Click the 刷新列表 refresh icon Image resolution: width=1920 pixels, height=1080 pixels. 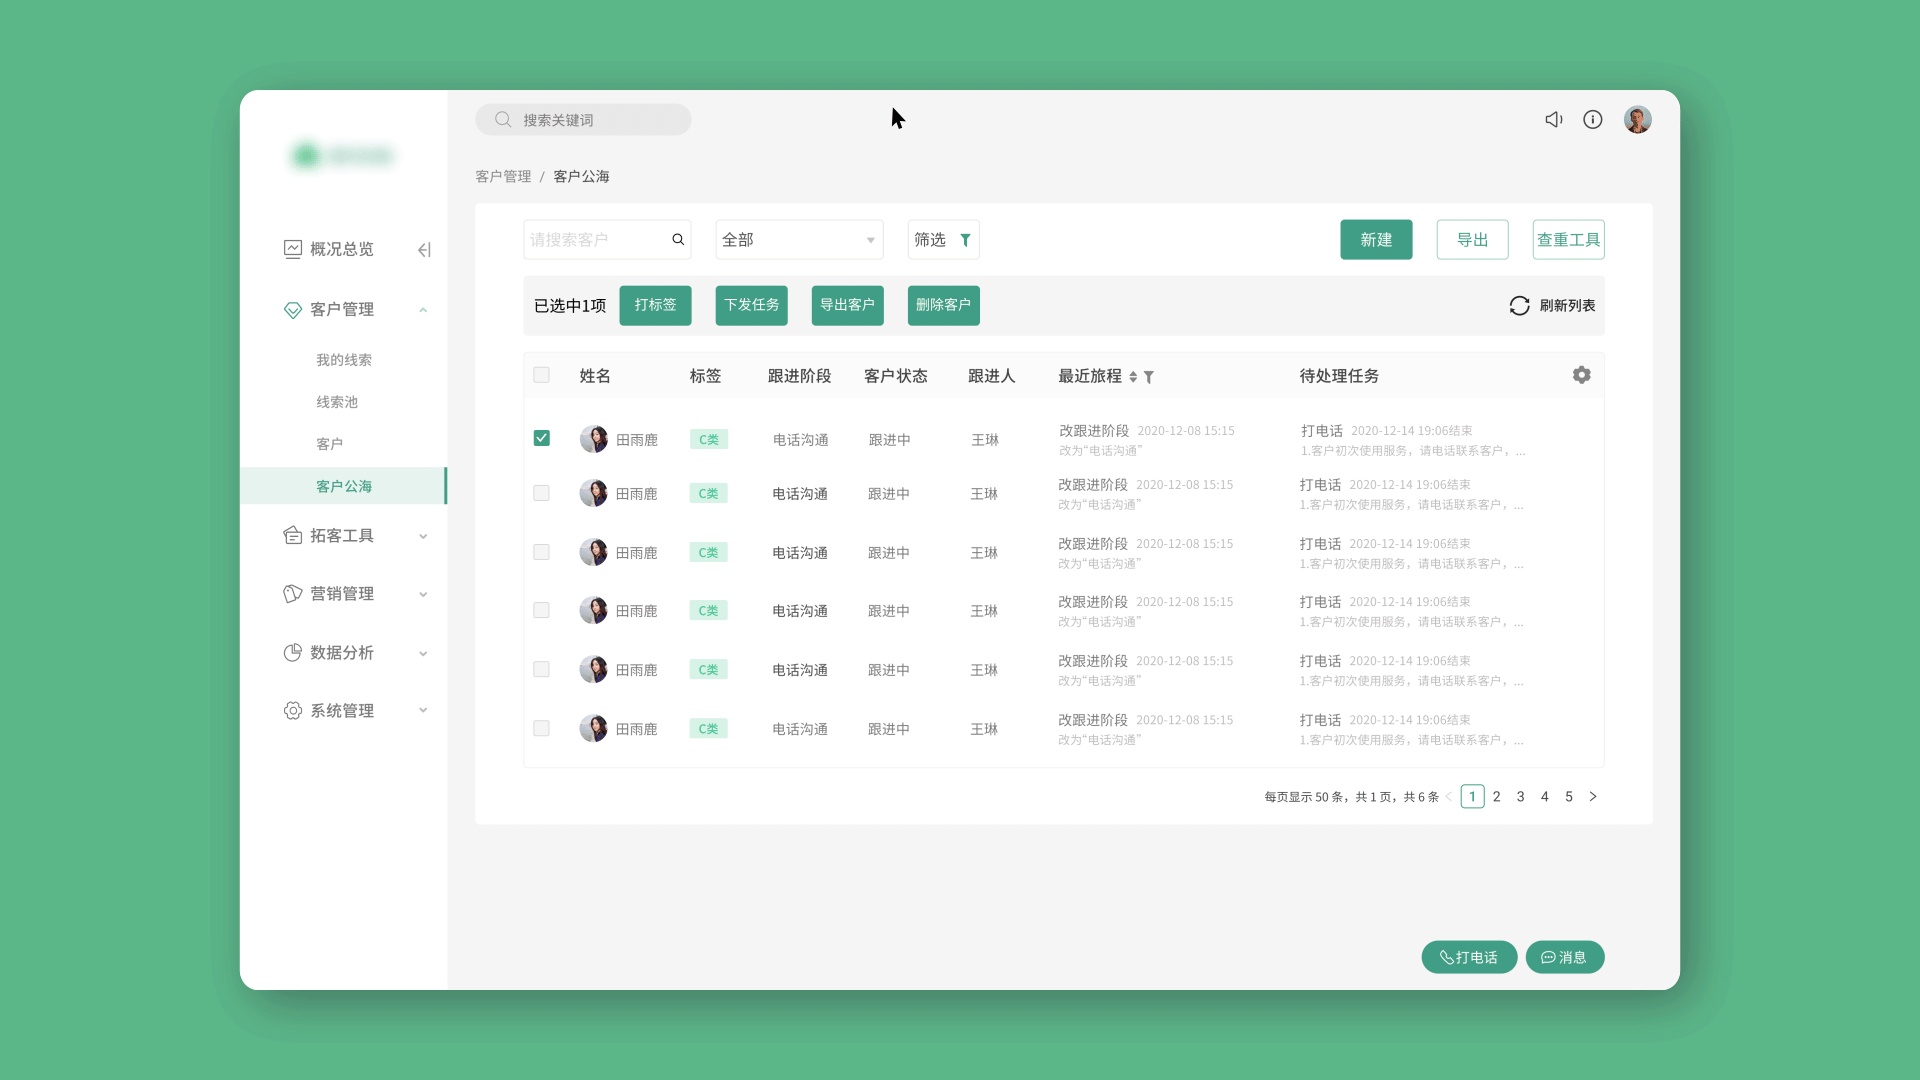1519,306
